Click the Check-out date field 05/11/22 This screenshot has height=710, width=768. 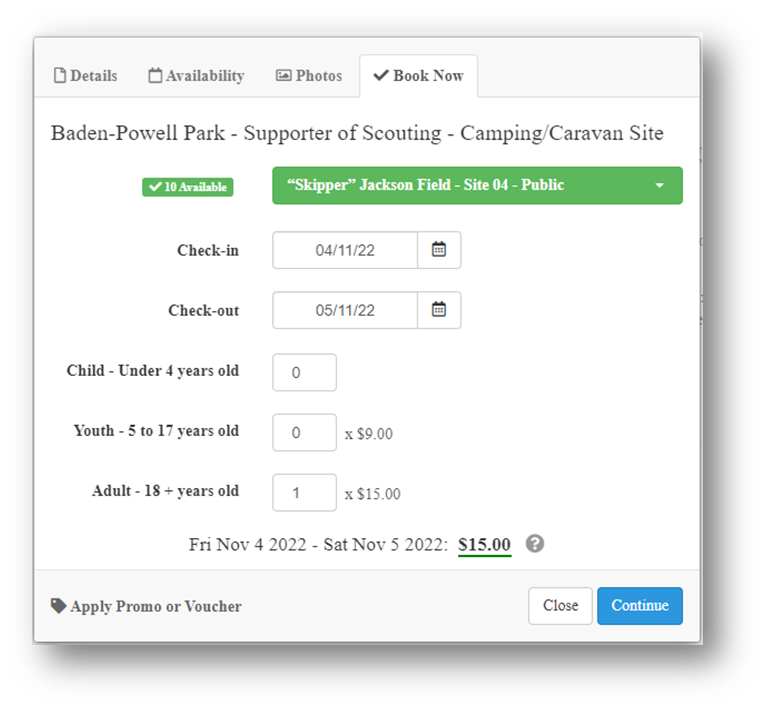(x=345, y=310)
